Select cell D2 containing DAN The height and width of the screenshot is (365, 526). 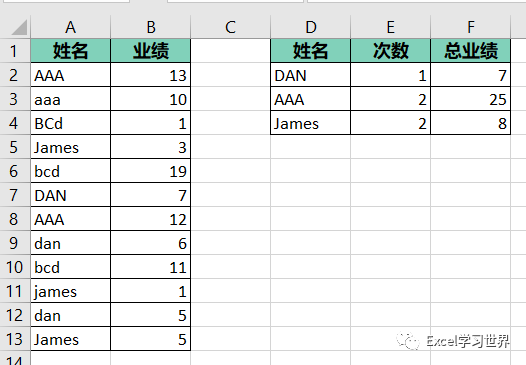[x=311, y=75]
